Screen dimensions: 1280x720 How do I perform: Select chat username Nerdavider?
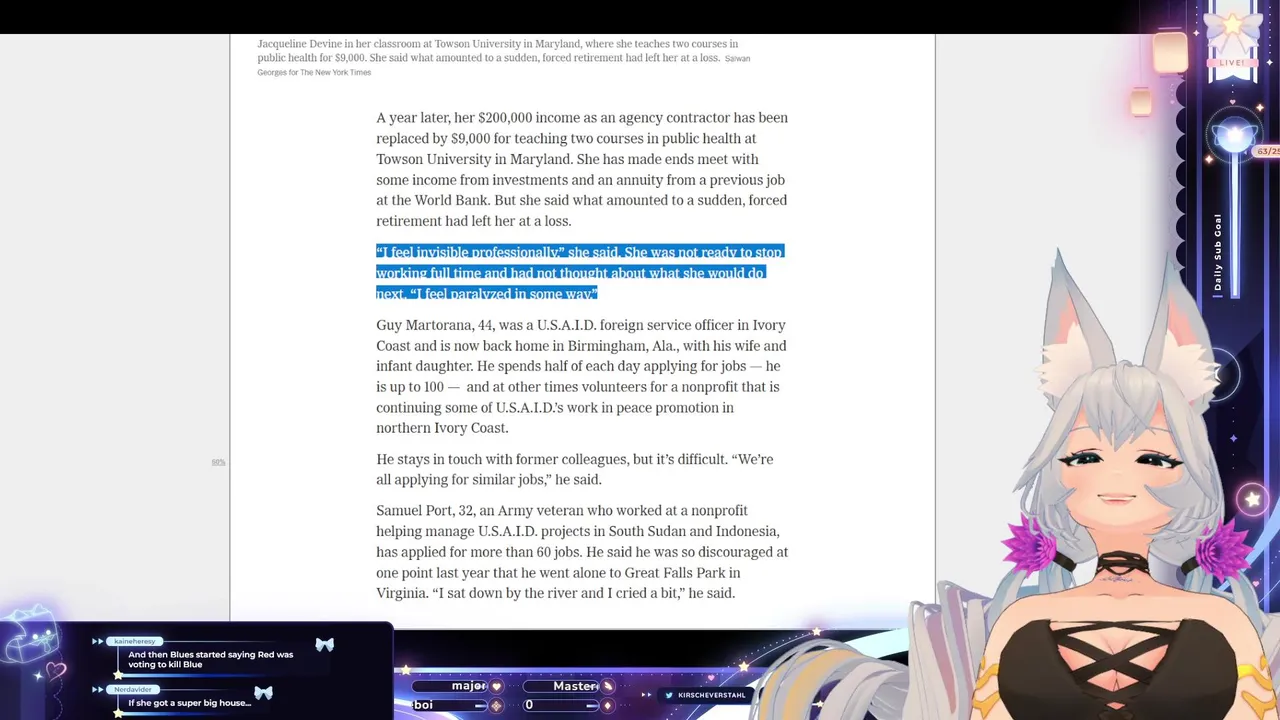click(x=132, y=689)
